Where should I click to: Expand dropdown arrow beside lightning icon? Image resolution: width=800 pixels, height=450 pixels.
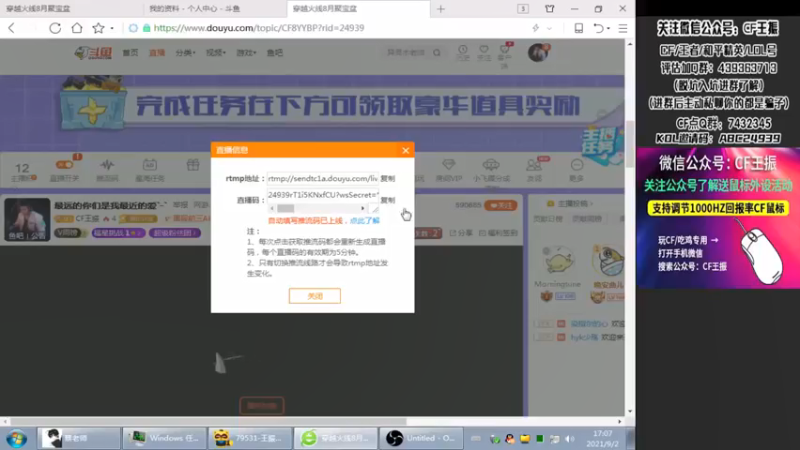coord(549,29)
